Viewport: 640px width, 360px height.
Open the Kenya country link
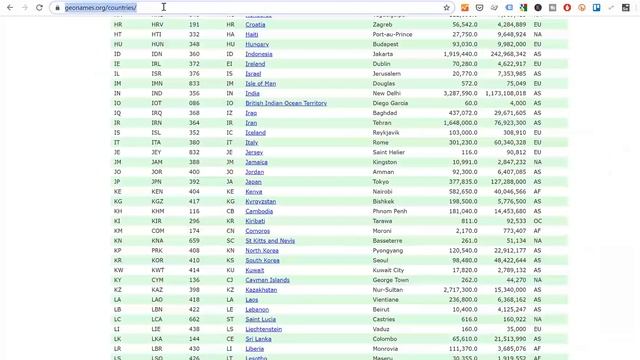(253, 191)
